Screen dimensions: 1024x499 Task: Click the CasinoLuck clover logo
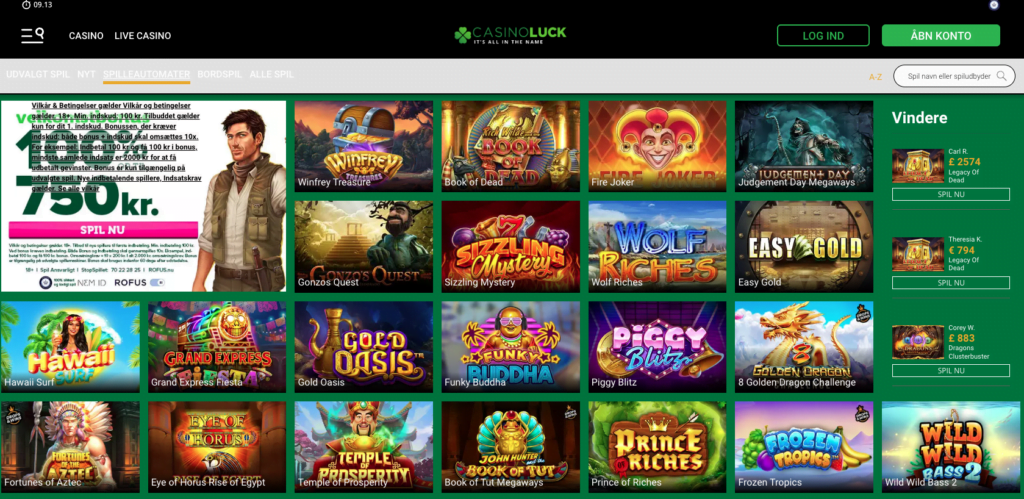(x=462, y=35)
